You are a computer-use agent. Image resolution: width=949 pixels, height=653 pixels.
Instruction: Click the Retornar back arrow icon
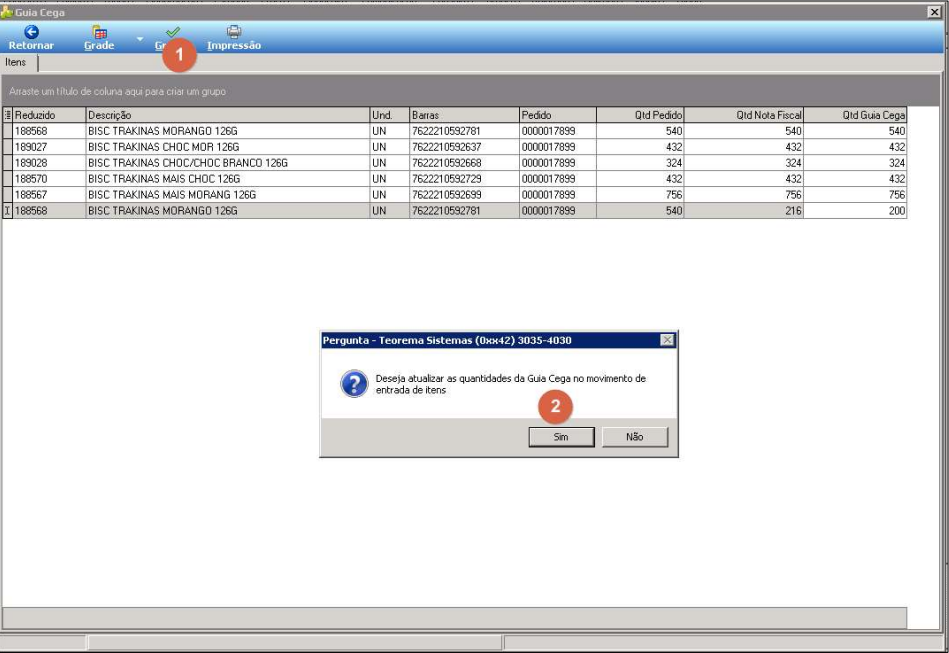click(31, 31)
